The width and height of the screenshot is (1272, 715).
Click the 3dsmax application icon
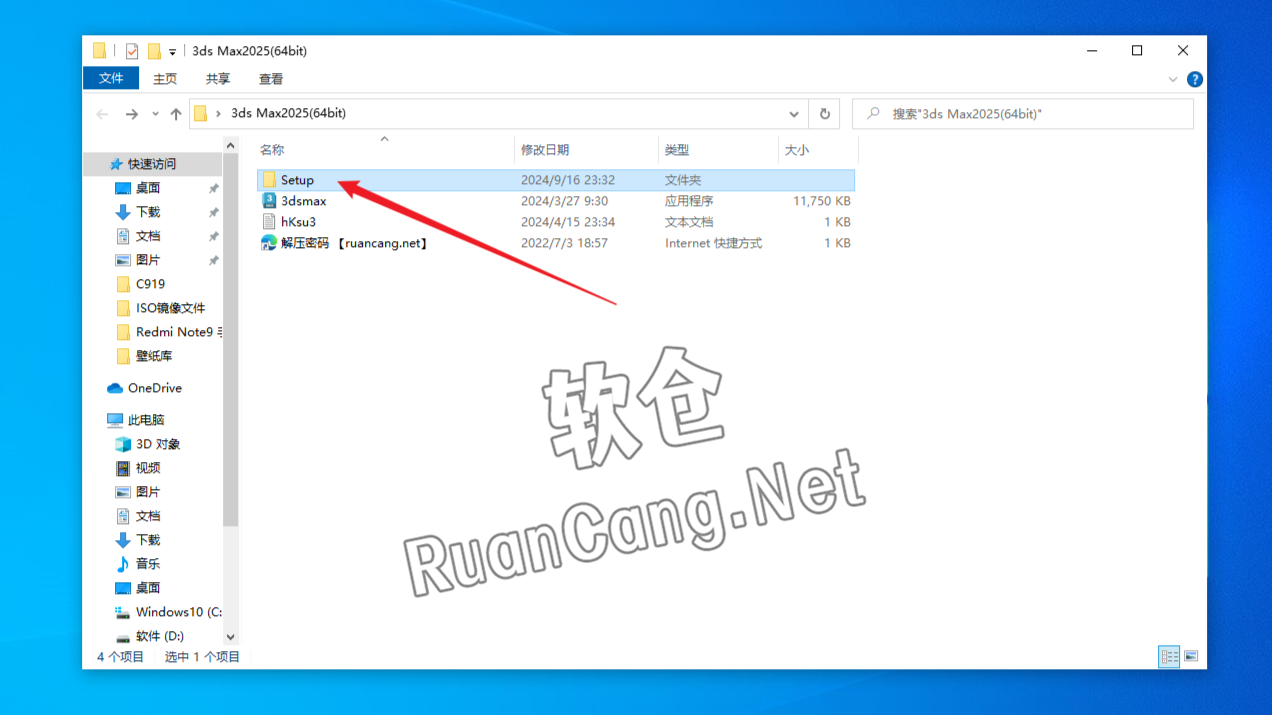(x=269, y=201)
